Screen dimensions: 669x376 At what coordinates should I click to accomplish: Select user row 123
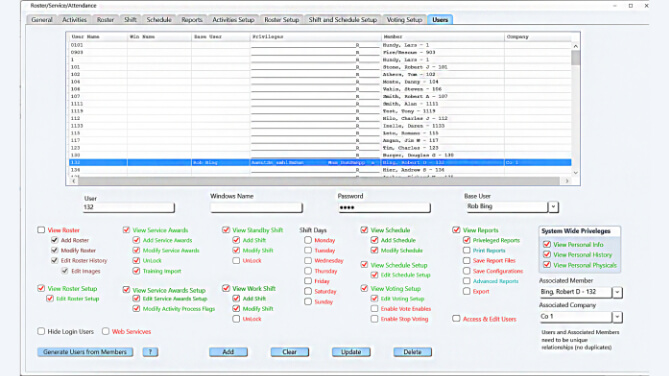pyautogui.click(x=320, y=148)
